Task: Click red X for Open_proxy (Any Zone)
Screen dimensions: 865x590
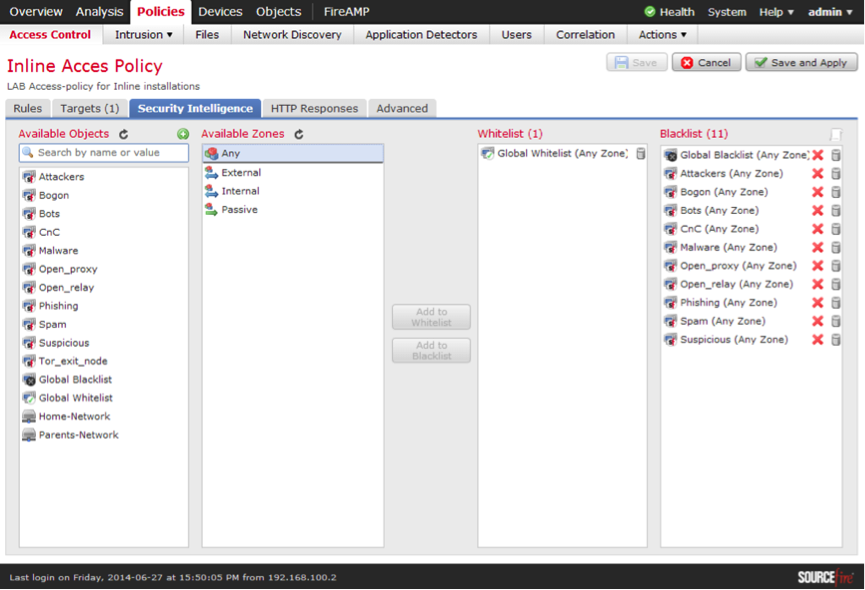Action: click(818, 266)
